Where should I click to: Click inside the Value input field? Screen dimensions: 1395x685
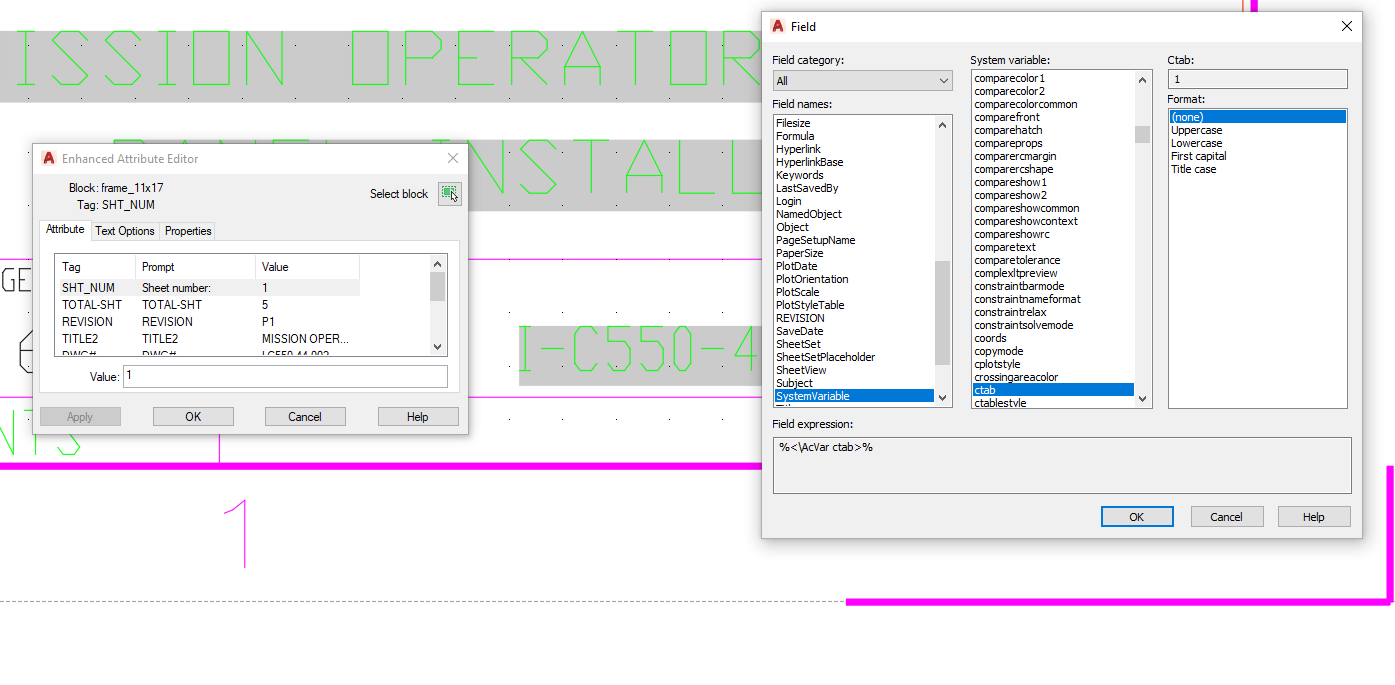tap(284, 377)
